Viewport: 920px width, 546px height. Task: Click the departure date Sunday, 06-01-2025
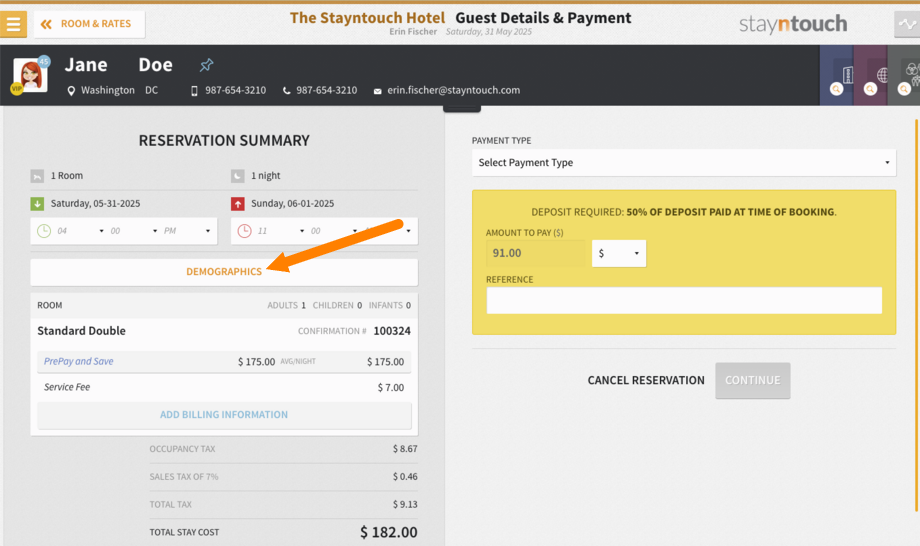point(293,204)
